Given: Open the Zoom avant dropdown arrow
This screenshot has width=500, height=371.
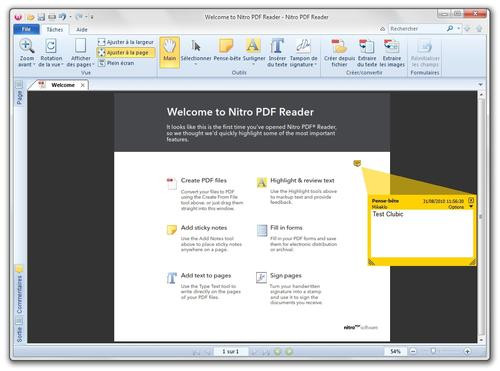Looking at the screenshot, I should click(34, 65).
